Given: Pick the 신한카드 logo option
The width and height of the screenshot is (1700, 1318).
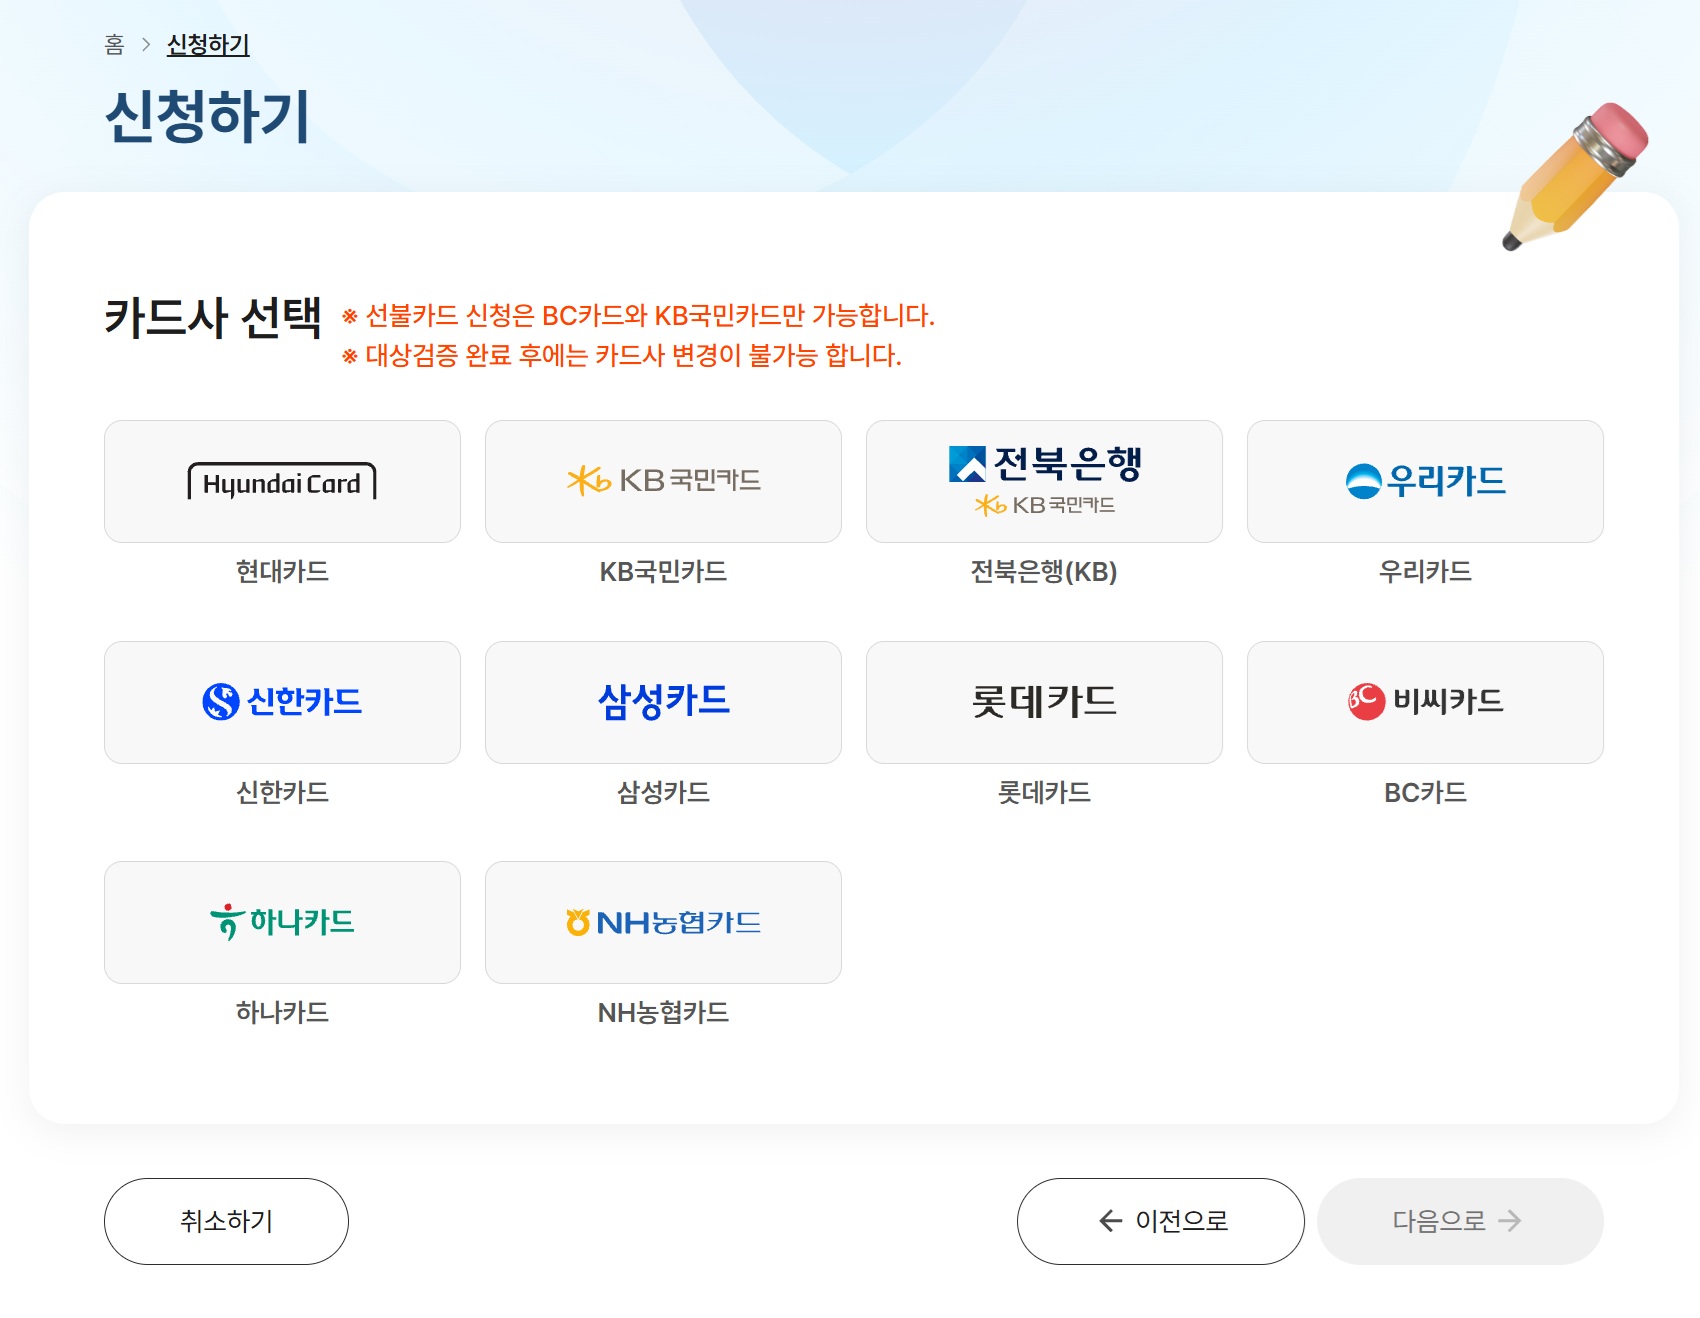Looking at the screenshot, I should 281,701.
